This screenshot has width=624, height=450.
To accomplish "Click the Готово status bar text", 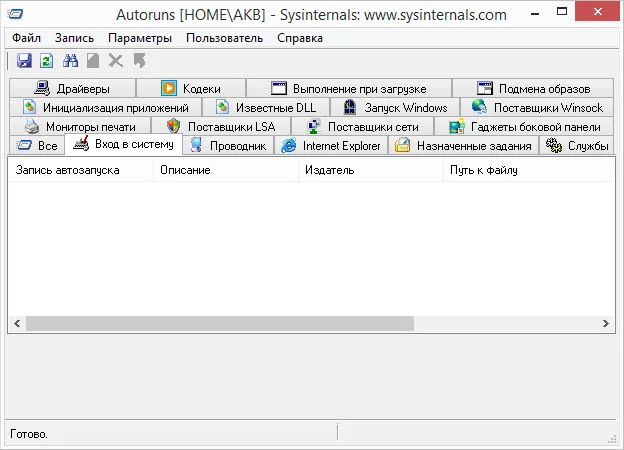I will tap(29, 434).
